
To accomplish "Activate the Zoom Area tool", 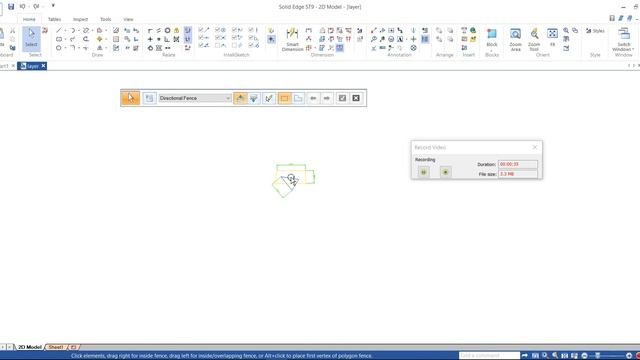I will [516, 40].
